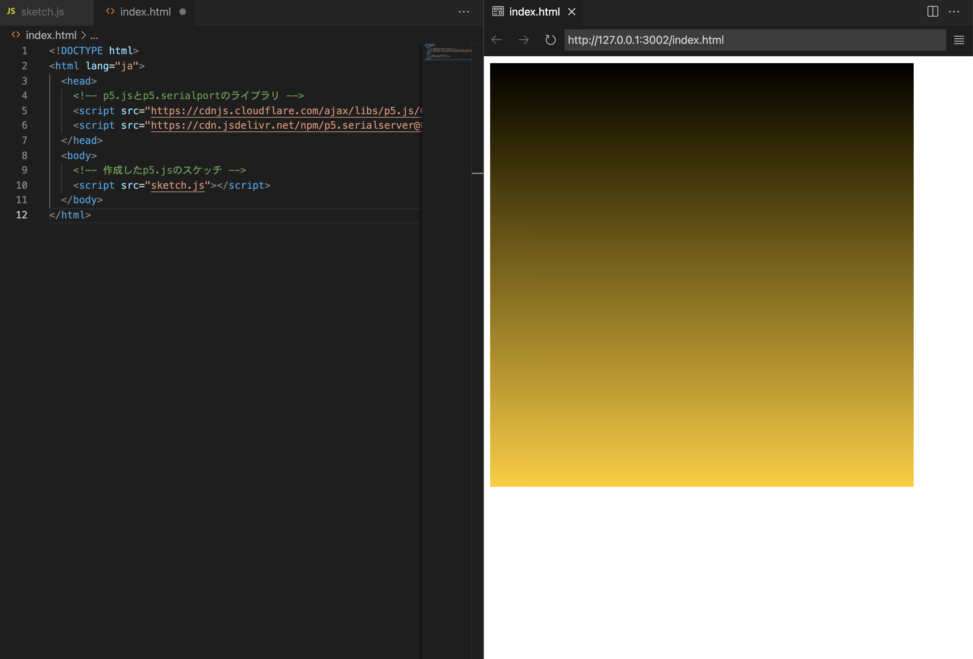Click the cdnjs p5.js library URL link
The height and width of the screenshot is (659, 973).
point(280,110)
